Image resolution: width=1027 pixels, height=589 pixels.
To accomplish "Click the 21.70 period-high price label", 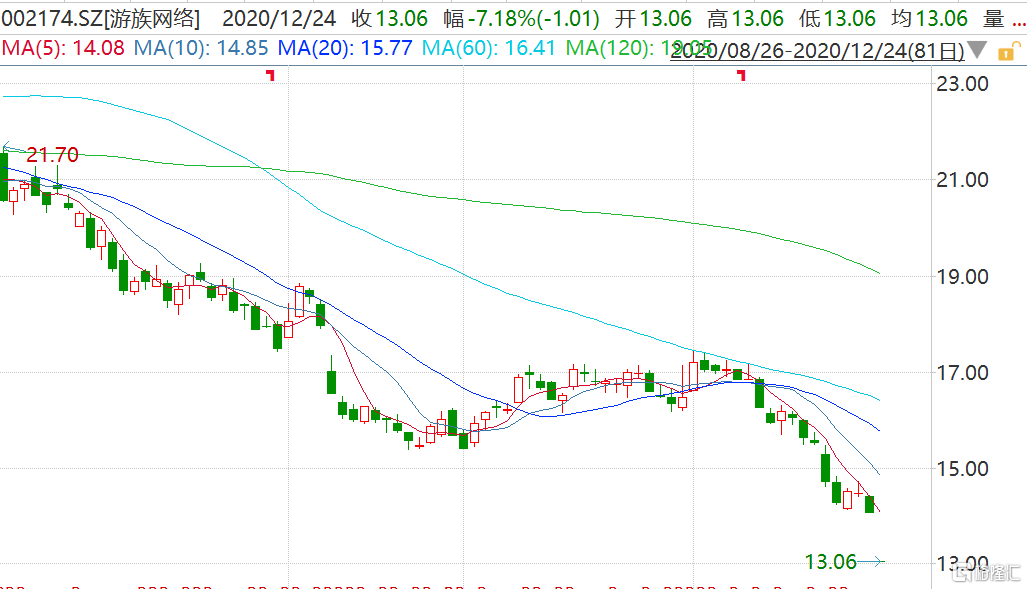I will [52, 155].
